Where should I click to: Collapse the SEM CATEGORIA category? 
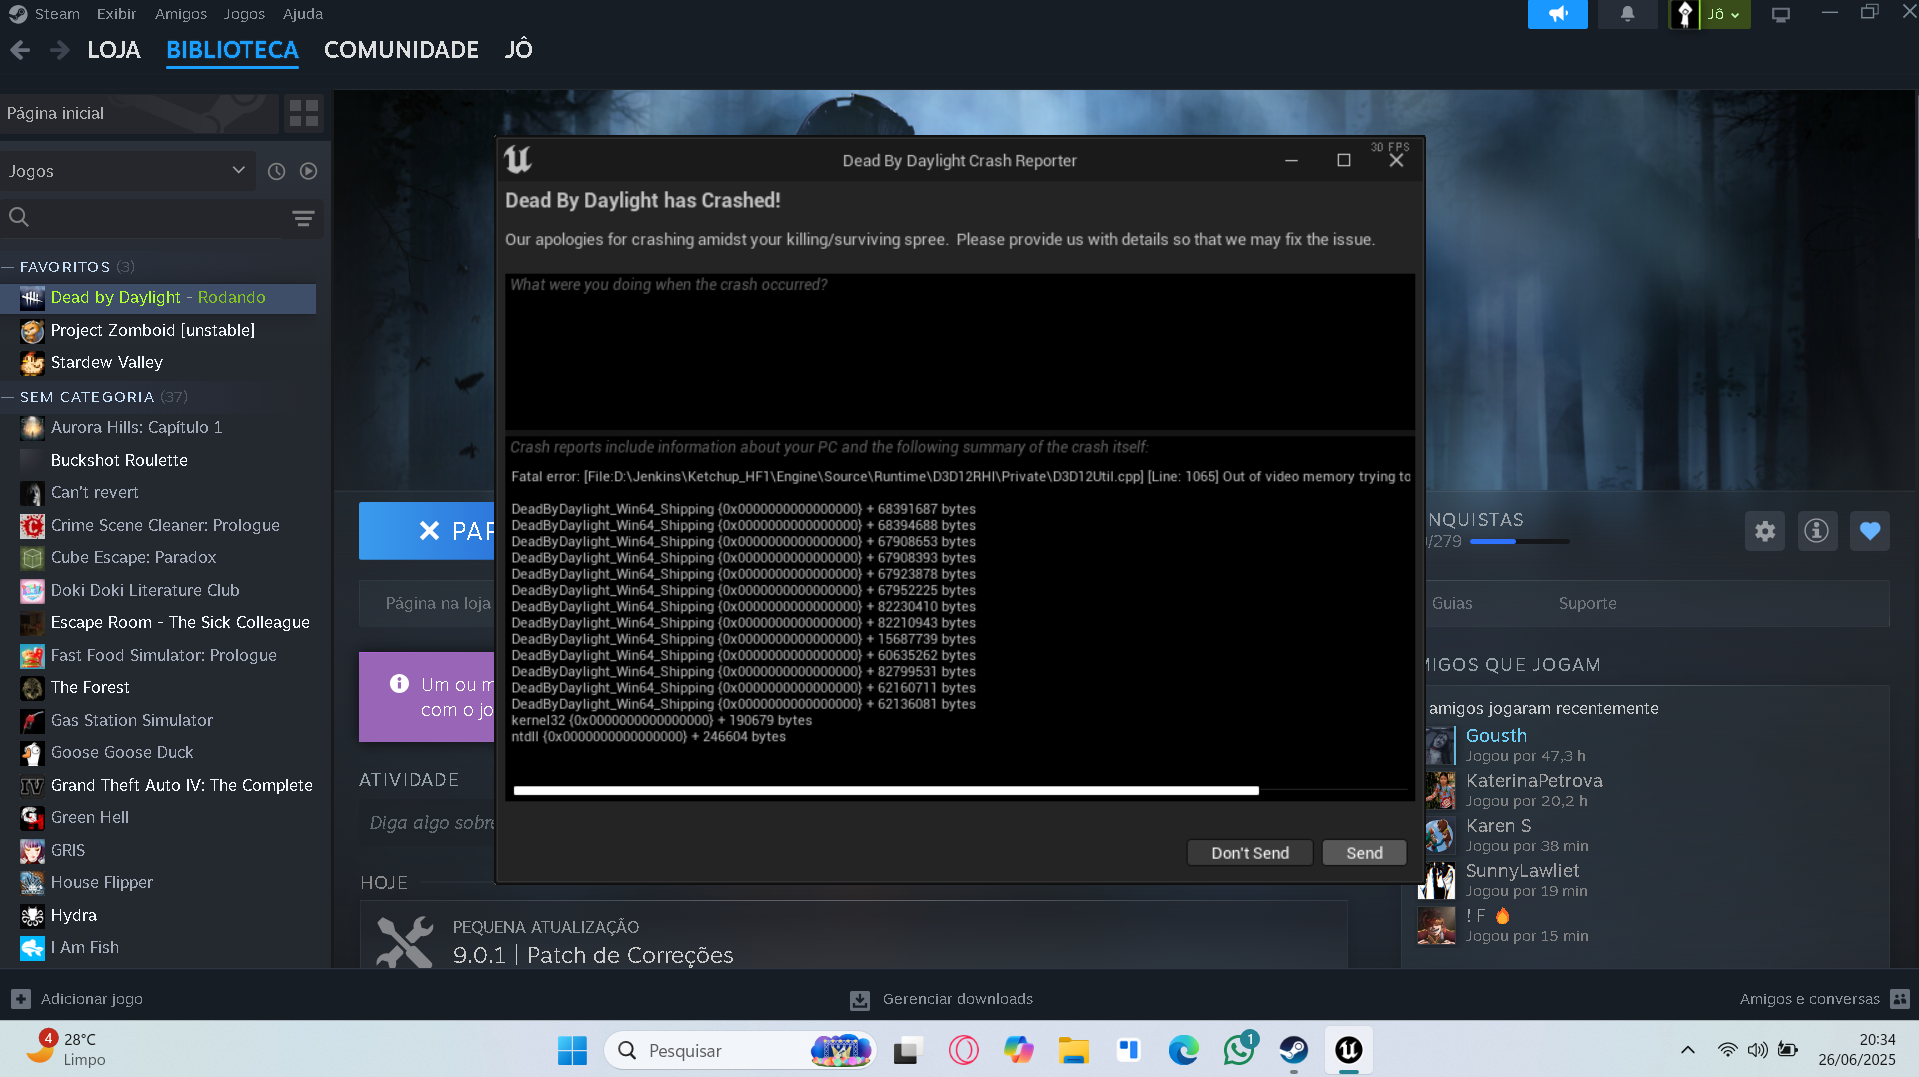pos(8,397)
